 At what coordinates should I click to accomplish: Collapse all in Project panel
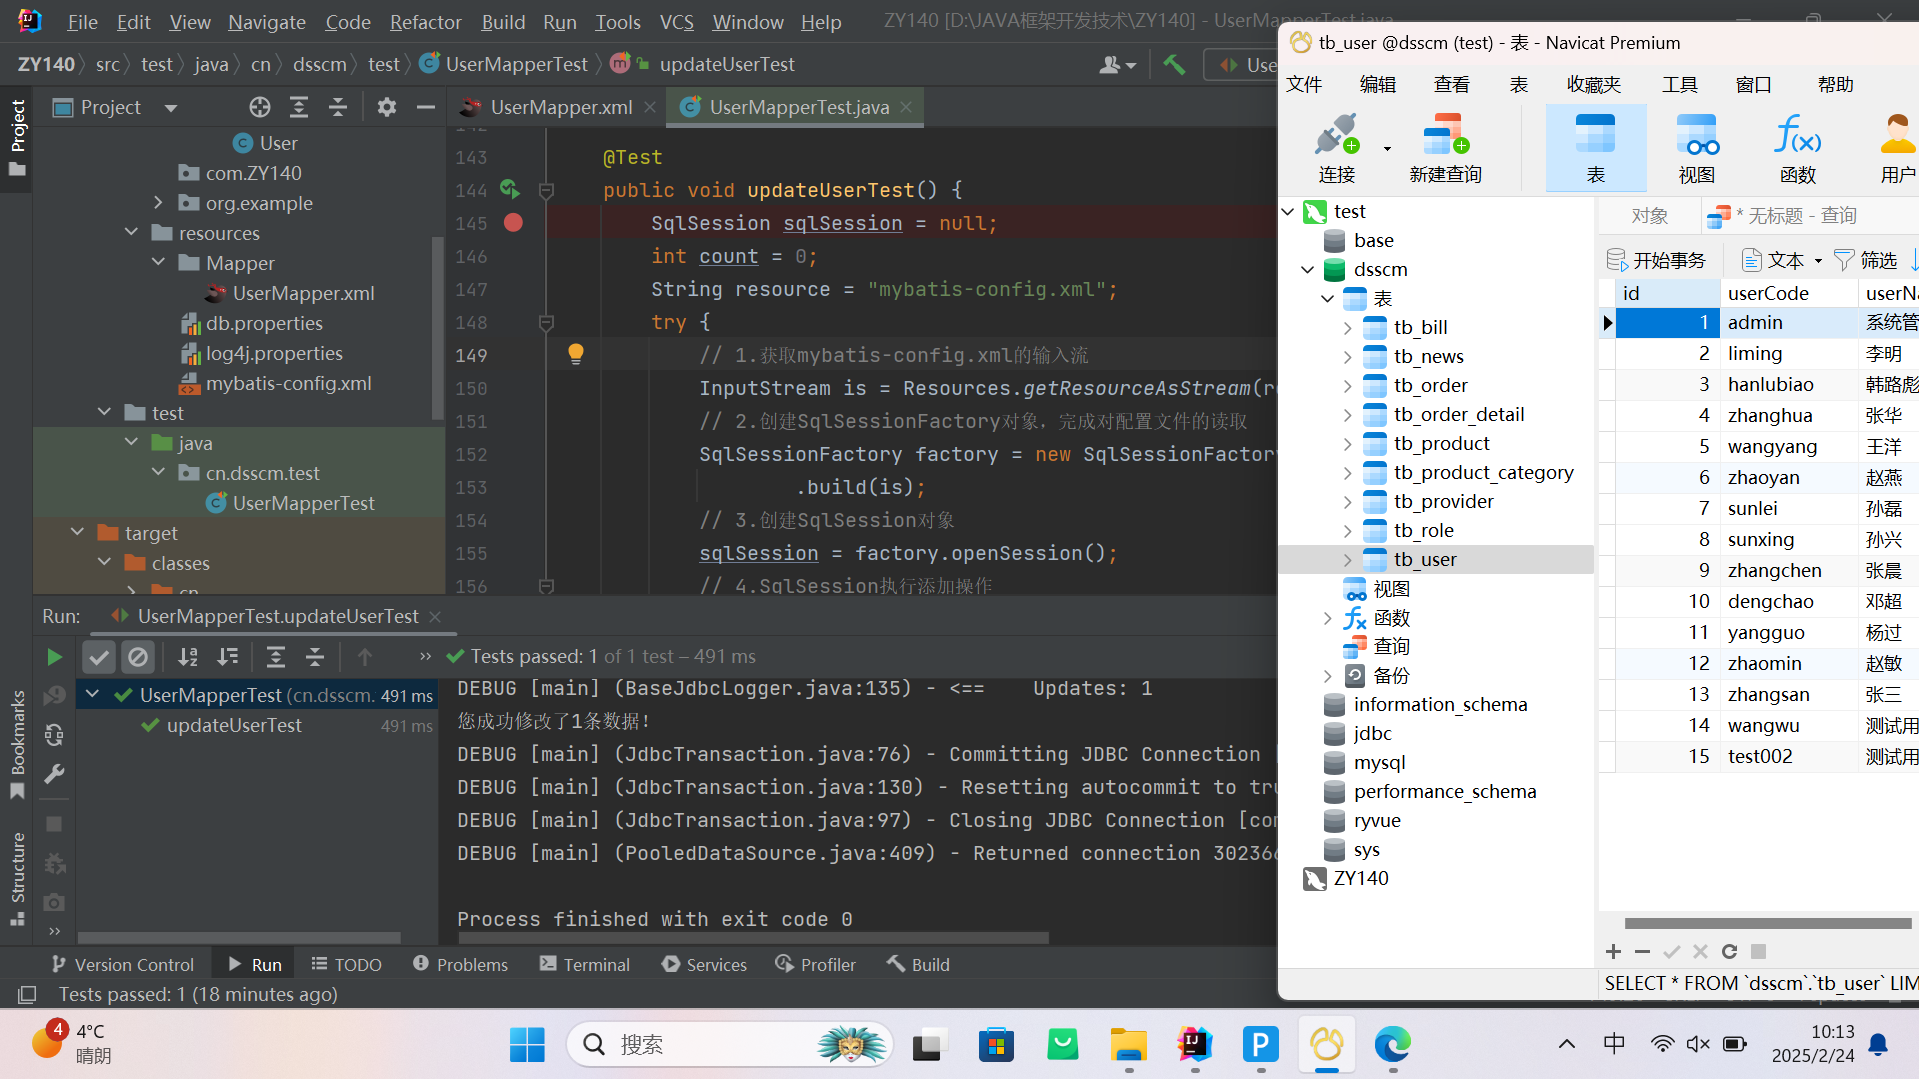(338, 107)
